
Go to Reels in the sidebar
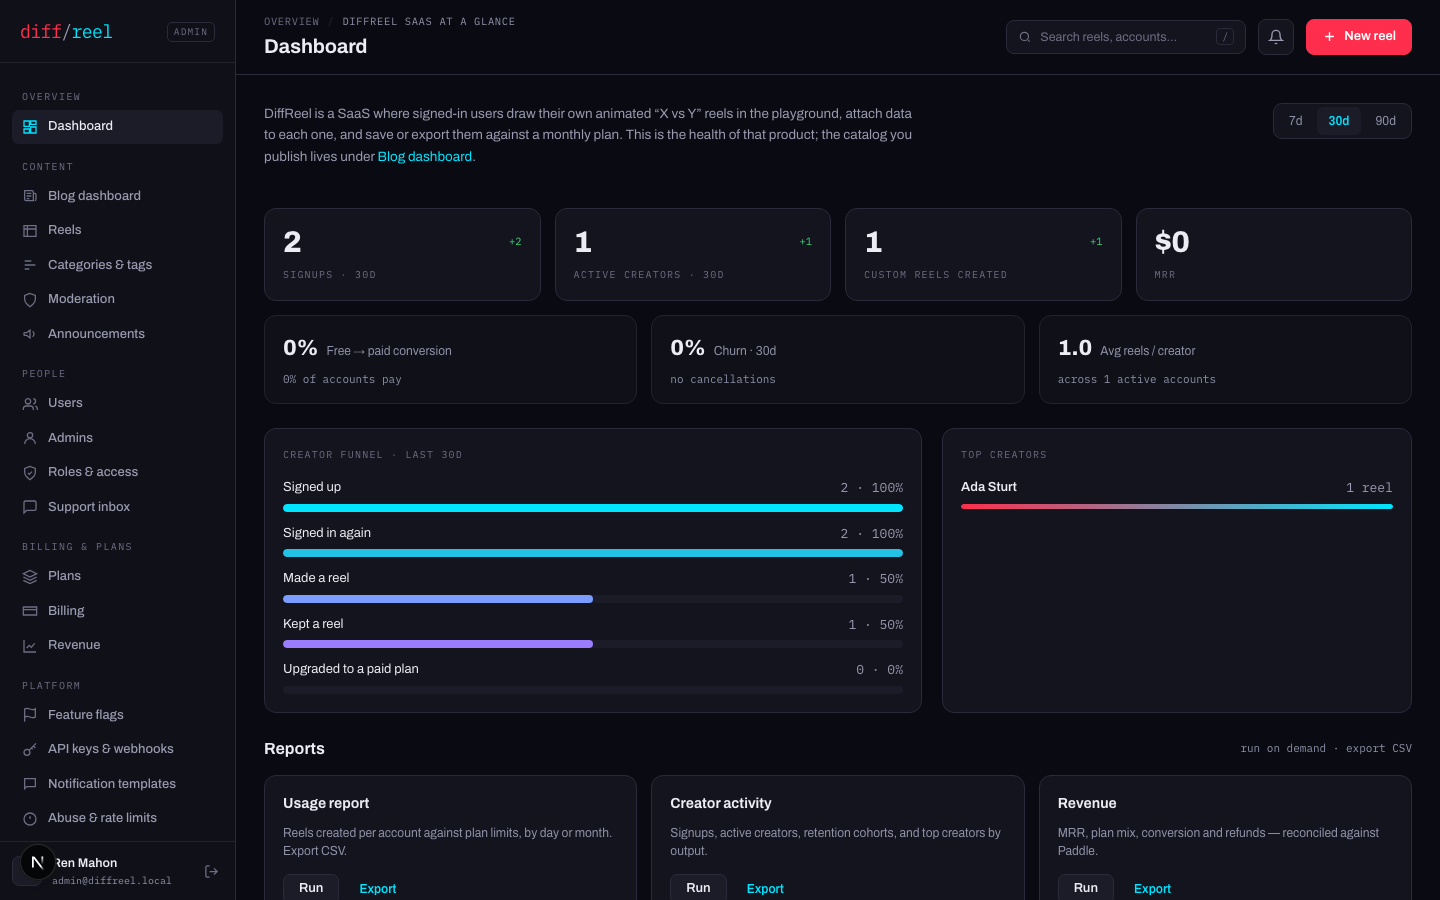pos(117,230)
